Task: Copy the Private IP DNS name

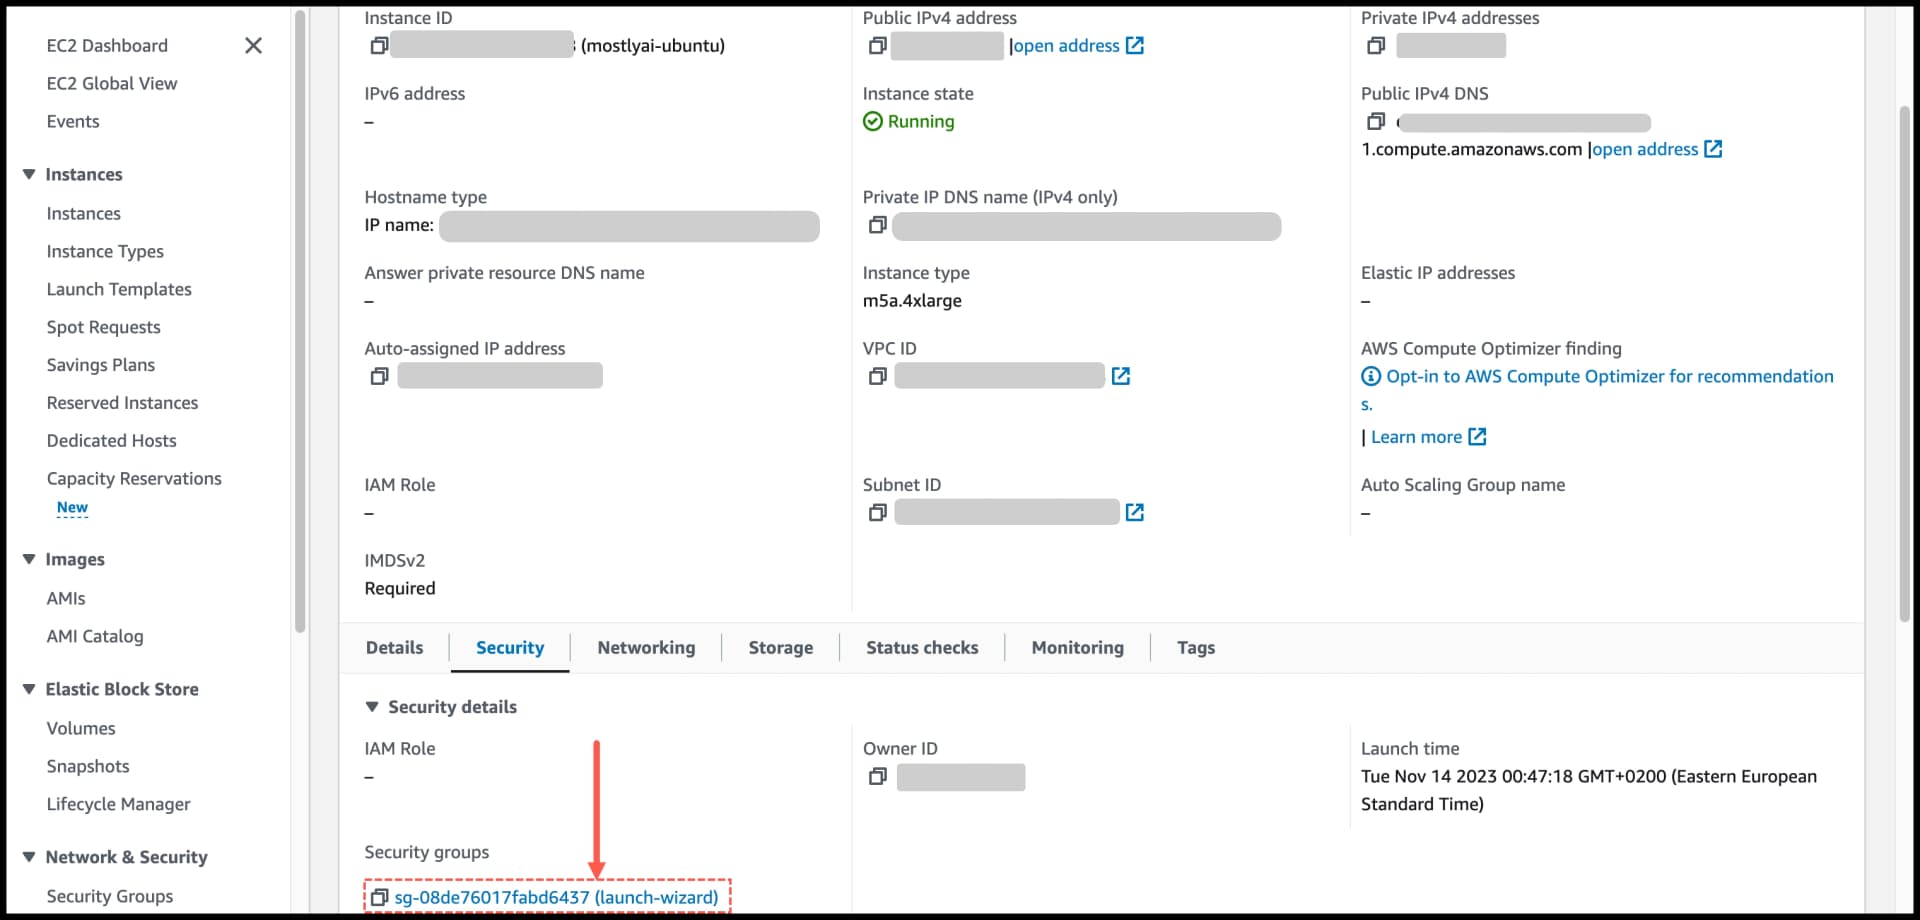Action: click(x=877, y=226)
